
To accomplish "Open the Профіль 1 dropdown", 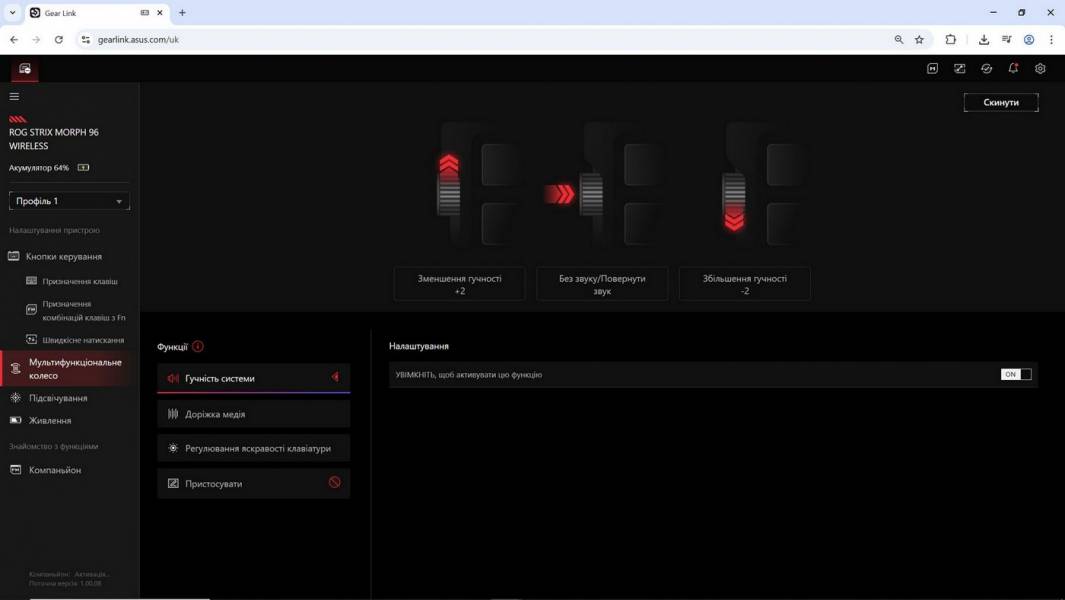I will pyautogui.click(x=69, y=201).
